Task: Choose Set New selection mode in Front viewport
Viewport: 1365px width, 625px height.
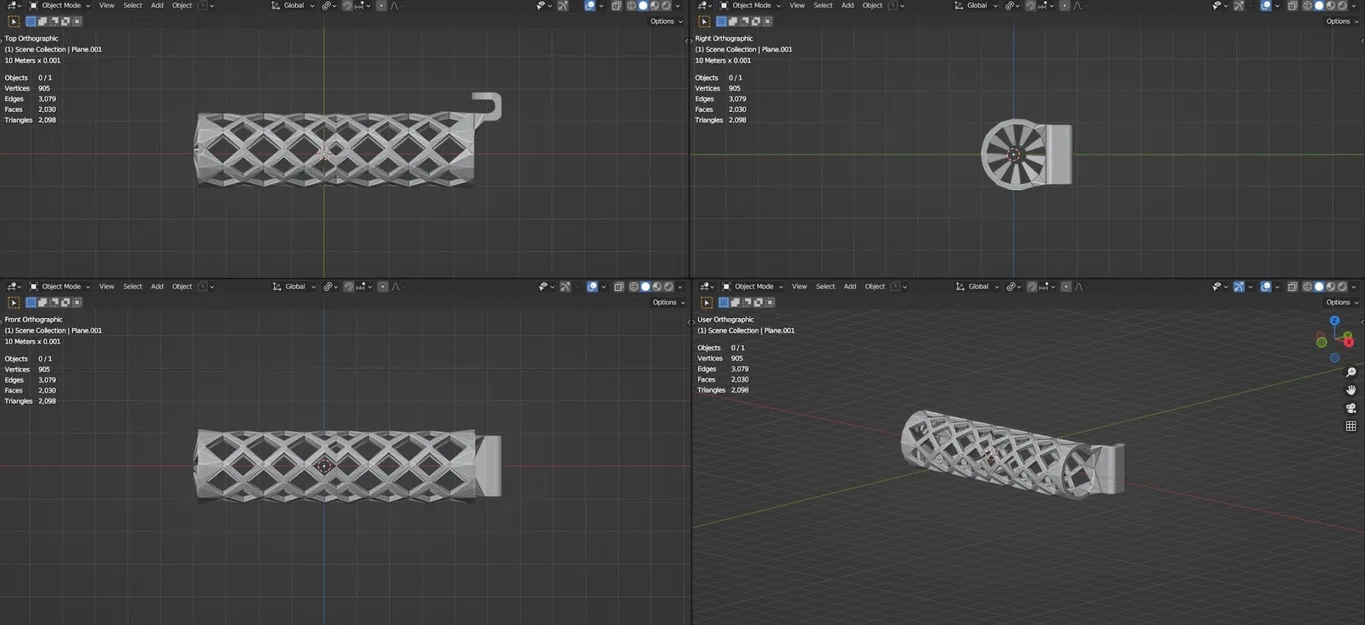Action: pos(31,302)
